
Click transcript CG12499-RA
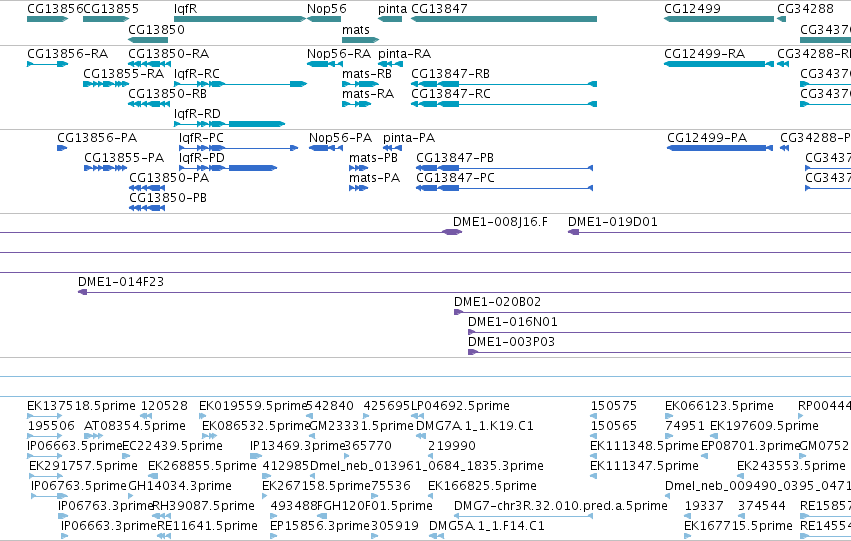click(719, 64)
